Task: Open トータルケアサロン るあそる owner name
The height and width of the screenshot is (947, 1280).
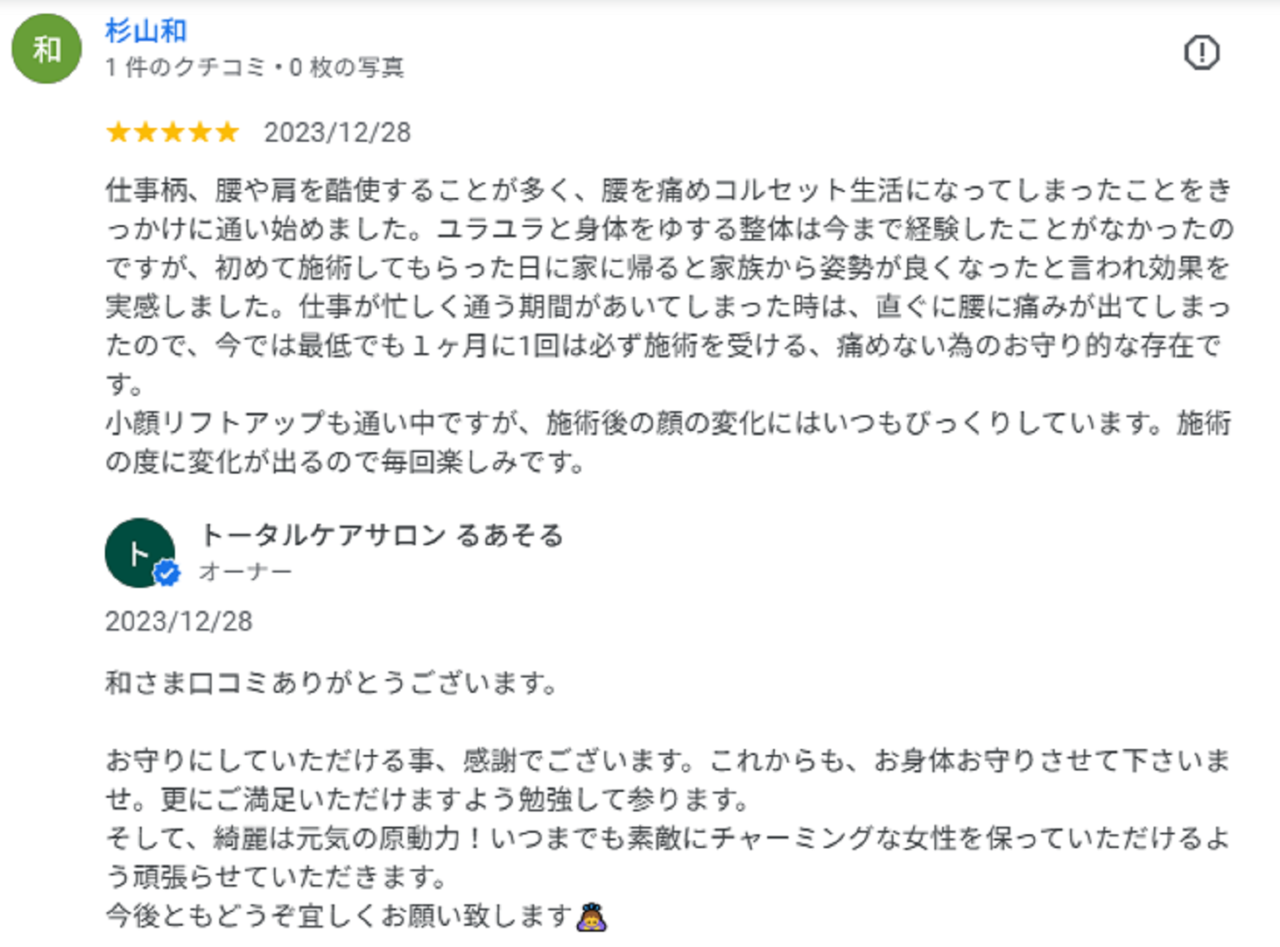Action: tap(381, 536)
